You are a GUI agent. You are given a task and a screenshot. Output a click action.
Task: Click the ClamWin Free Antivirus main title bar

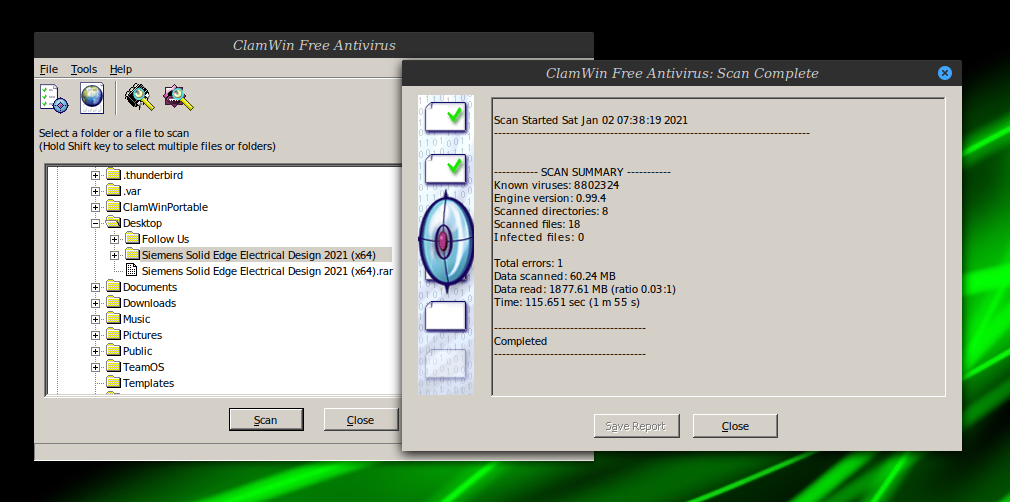click(314, 45)
